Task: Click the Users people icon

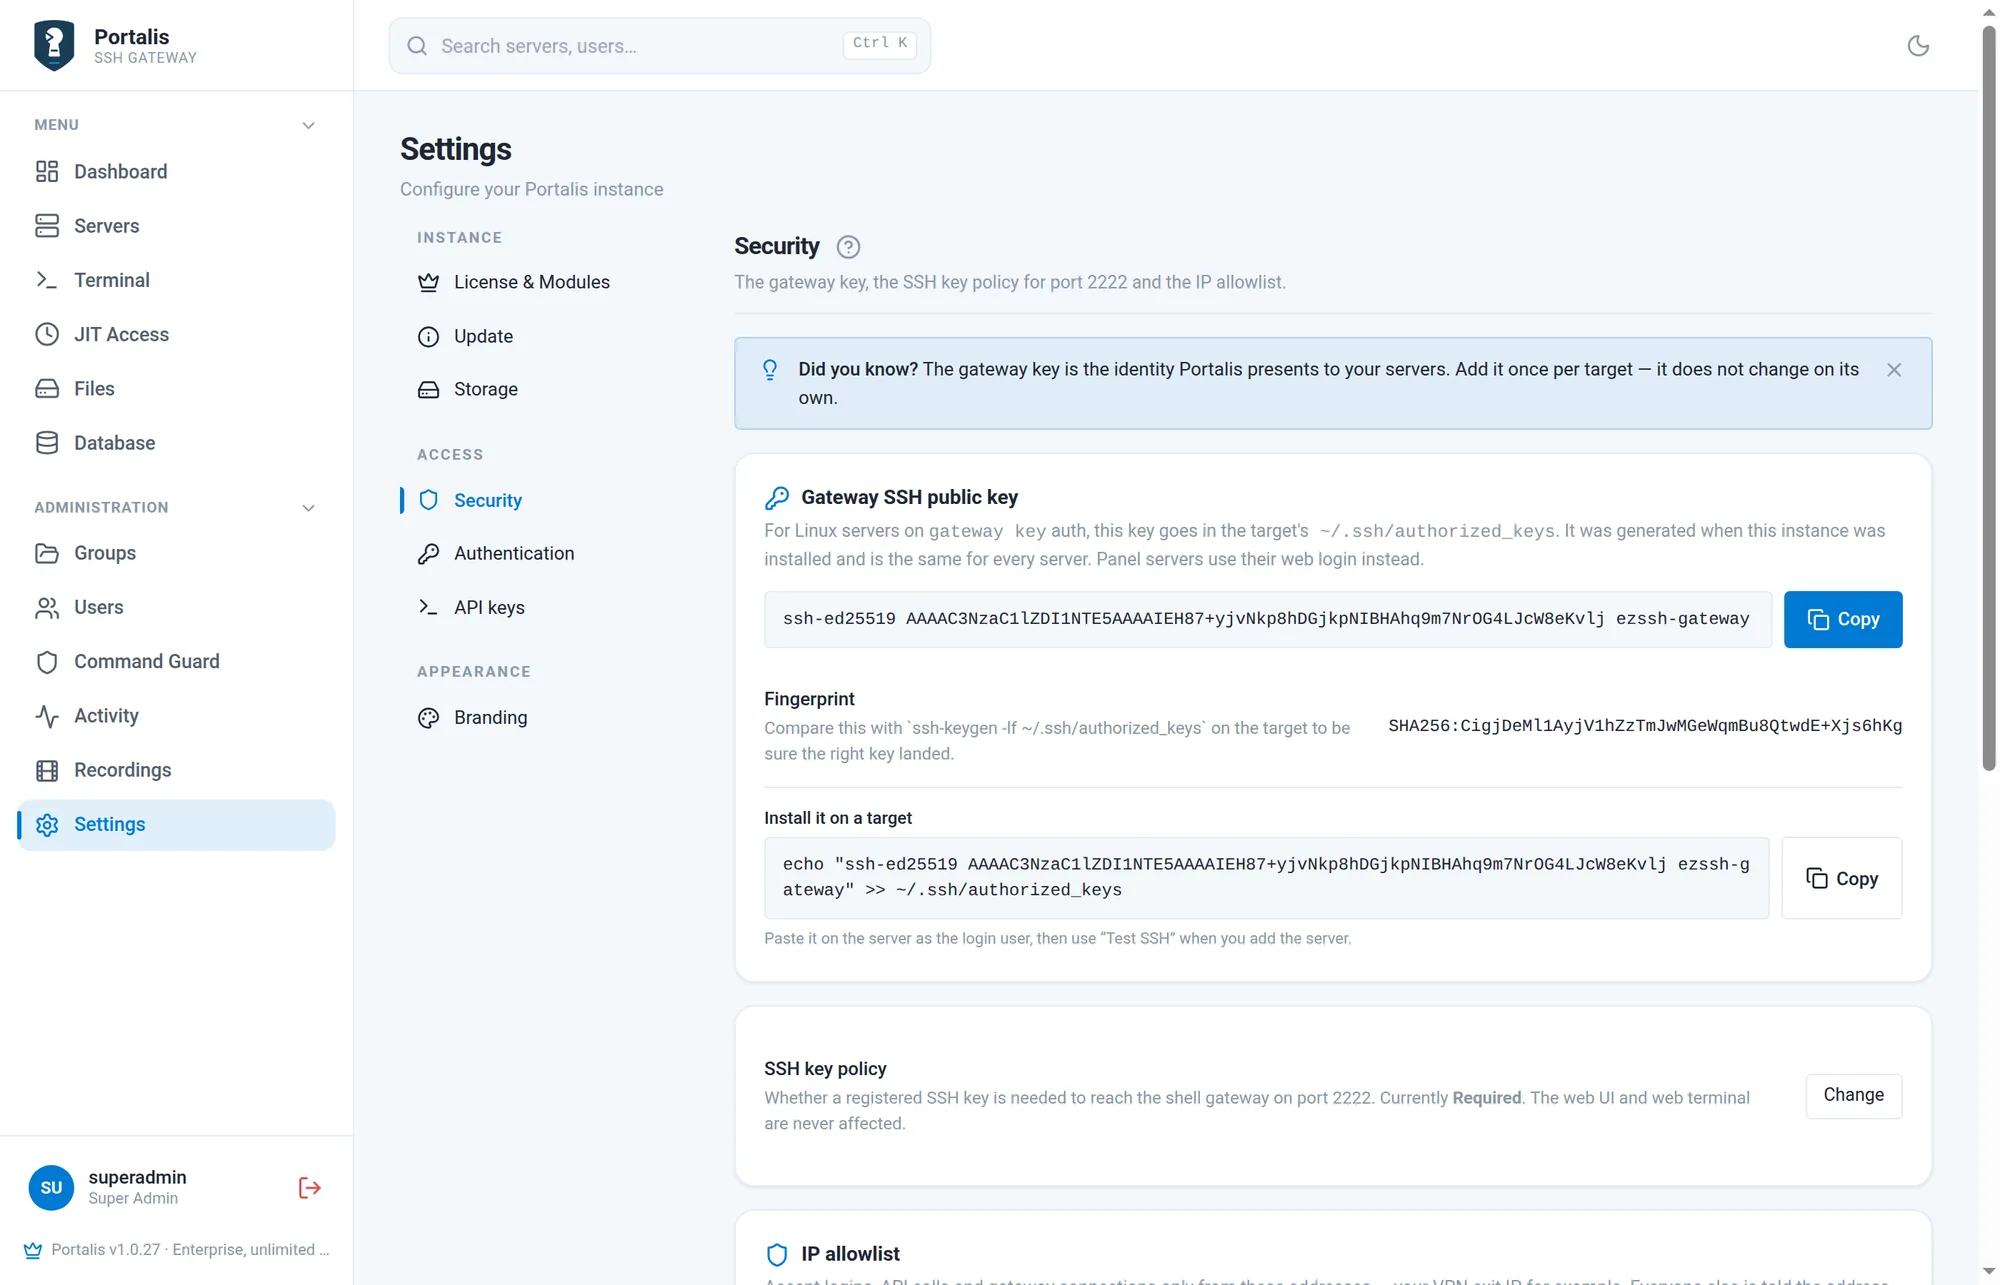Action: (x=47, y=607)
